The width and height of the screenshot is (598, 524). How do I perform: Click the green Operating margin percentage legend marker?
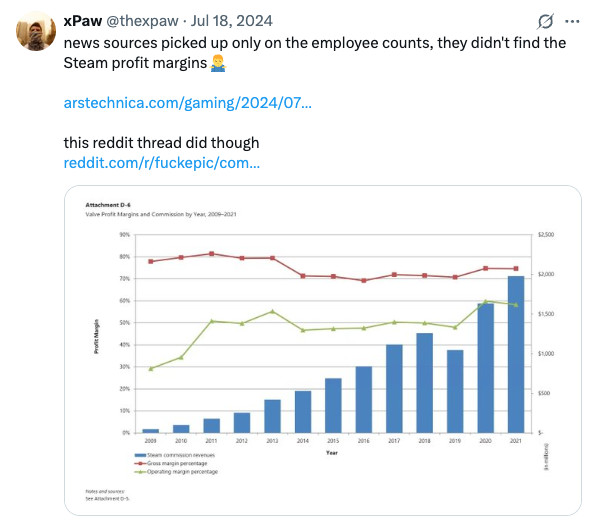[140, 472]
